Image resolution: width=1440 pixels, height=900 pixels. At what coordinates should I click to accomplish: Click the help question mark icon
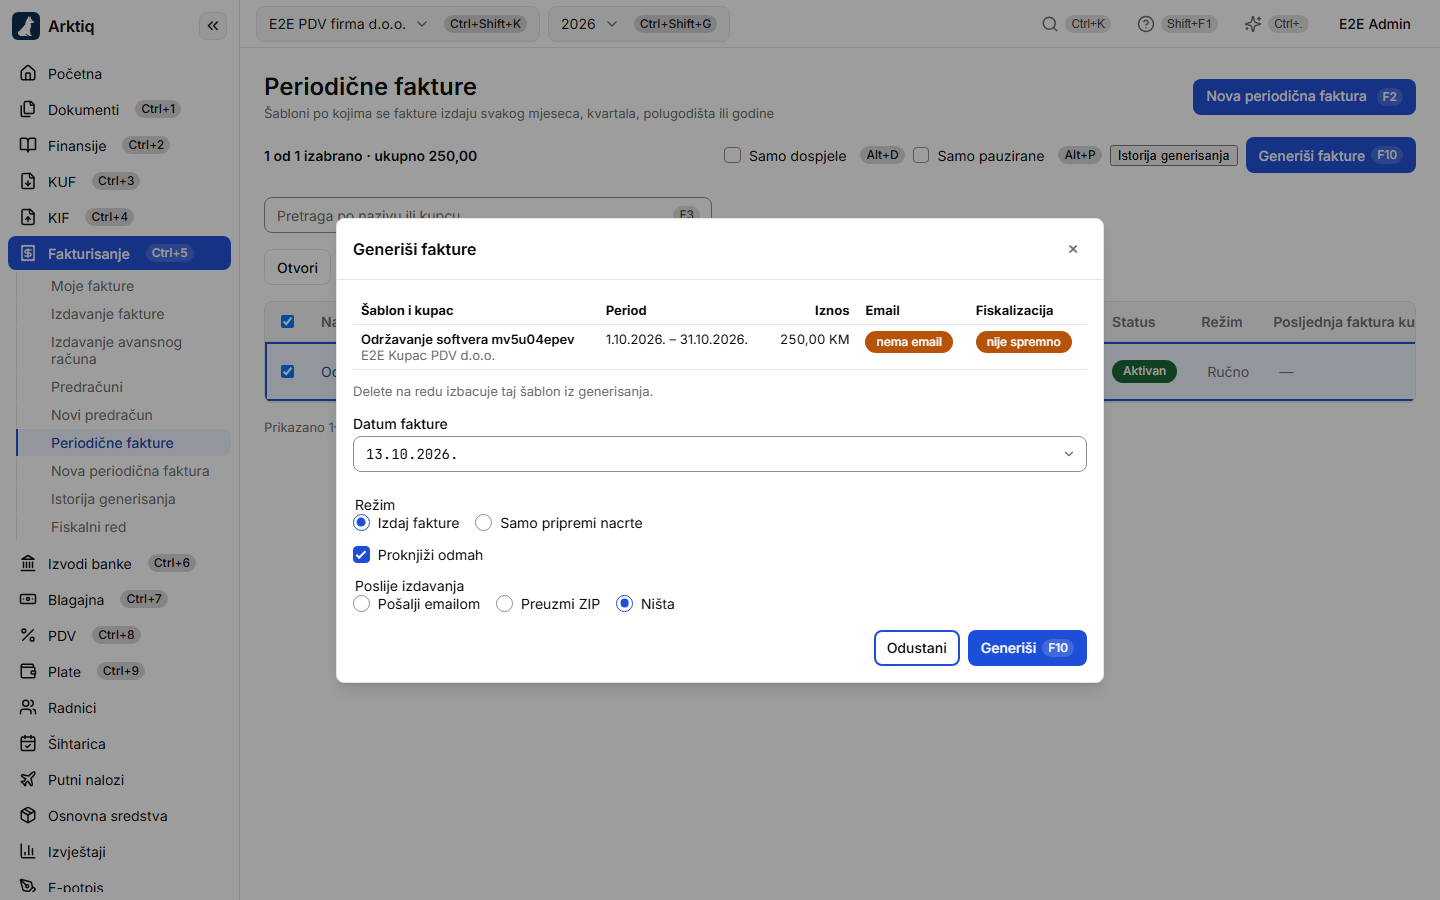[1146, 24]
